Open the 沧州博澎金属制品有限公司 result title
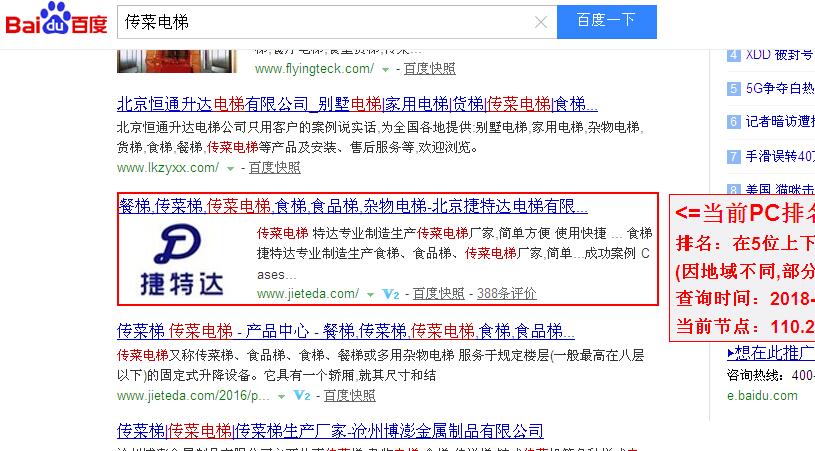This screenshot has width=815, height=451. click(330, 431)
